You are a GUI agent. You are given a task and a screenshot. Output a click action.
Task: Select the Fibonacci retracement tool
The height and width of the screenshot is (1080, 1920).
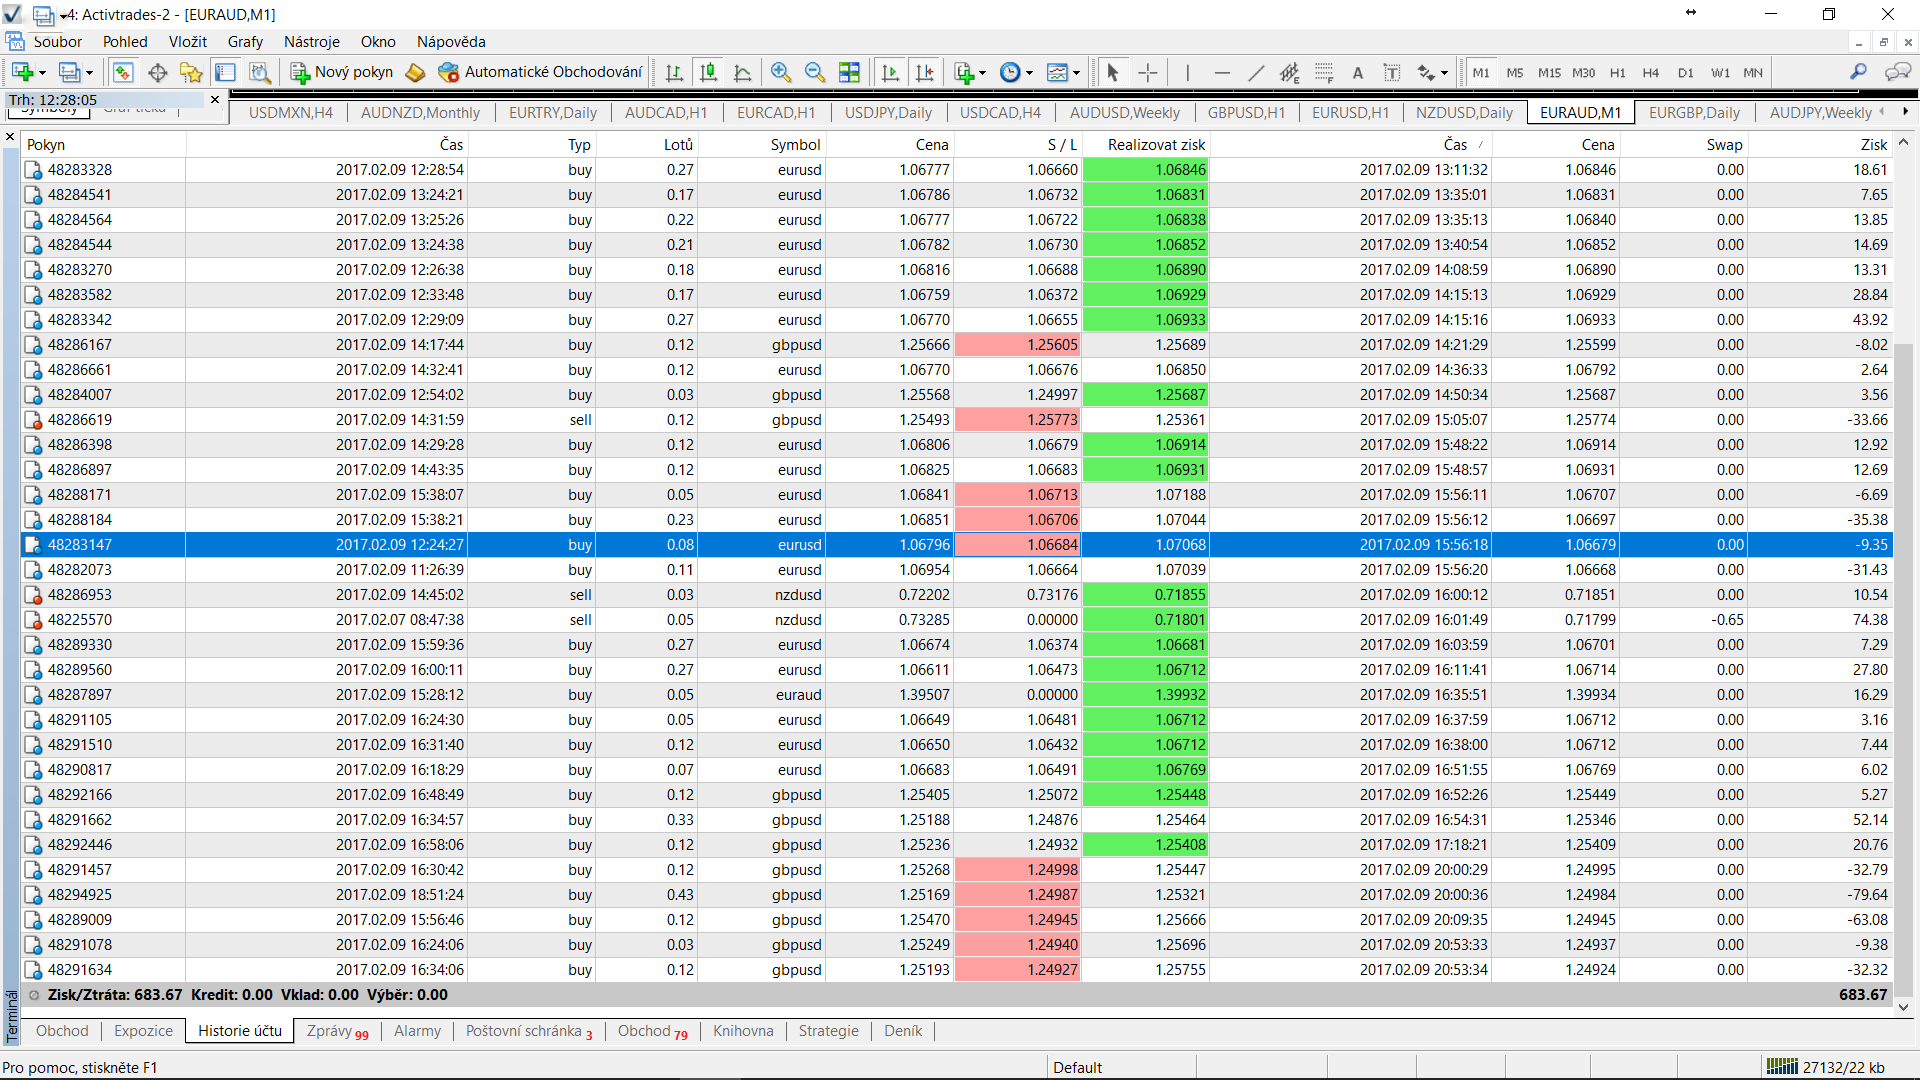pos(1324,72)
